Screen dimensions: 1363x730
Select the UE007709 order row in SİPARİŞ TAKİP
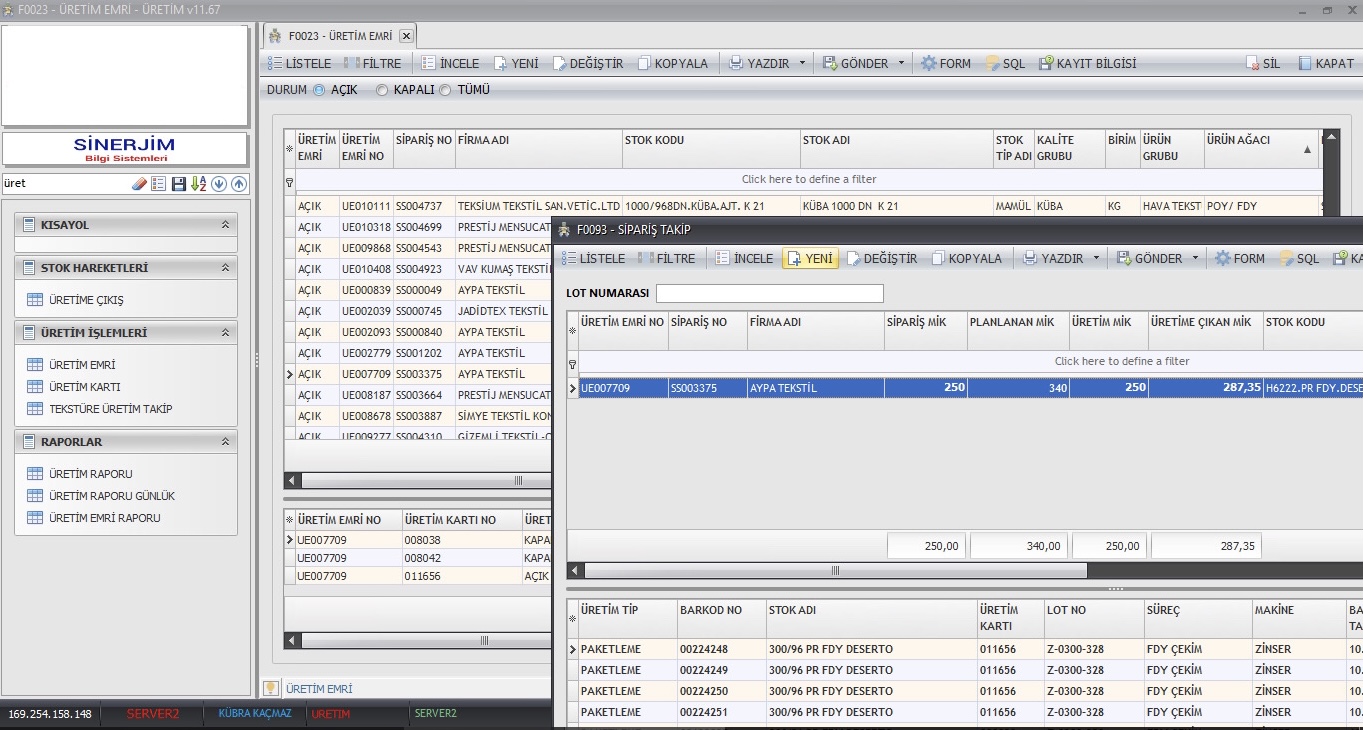point(965,387)
